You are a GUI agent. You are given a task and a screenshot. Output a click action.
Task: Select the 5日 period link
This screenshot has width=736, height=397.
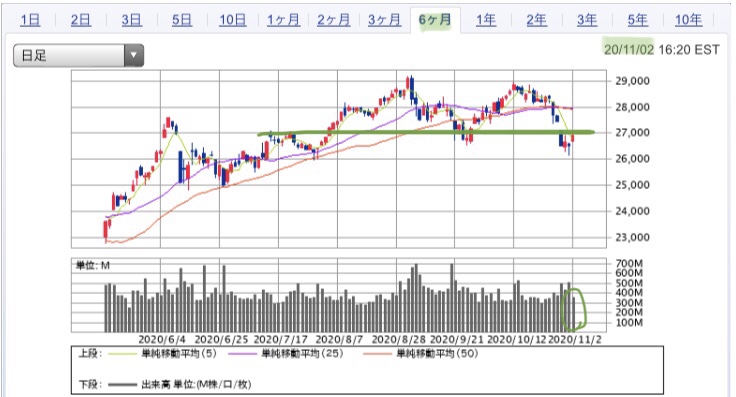pyautogui.click(x=182, y=20)
